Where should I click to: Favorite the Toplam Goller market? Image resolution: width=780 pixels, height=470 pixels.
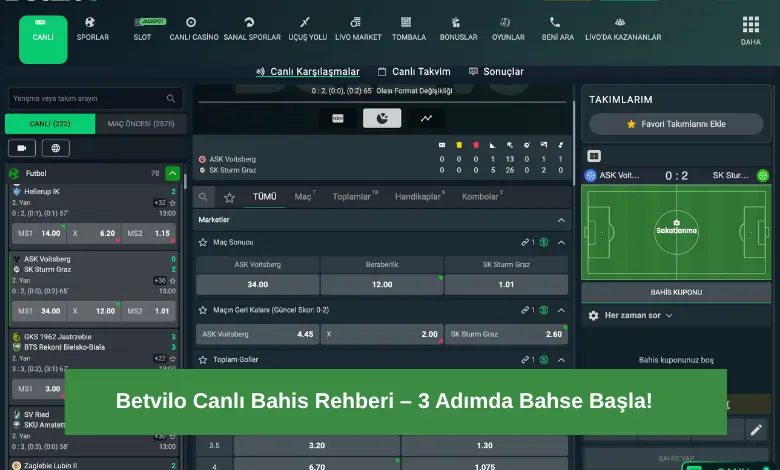coord(203,360)
